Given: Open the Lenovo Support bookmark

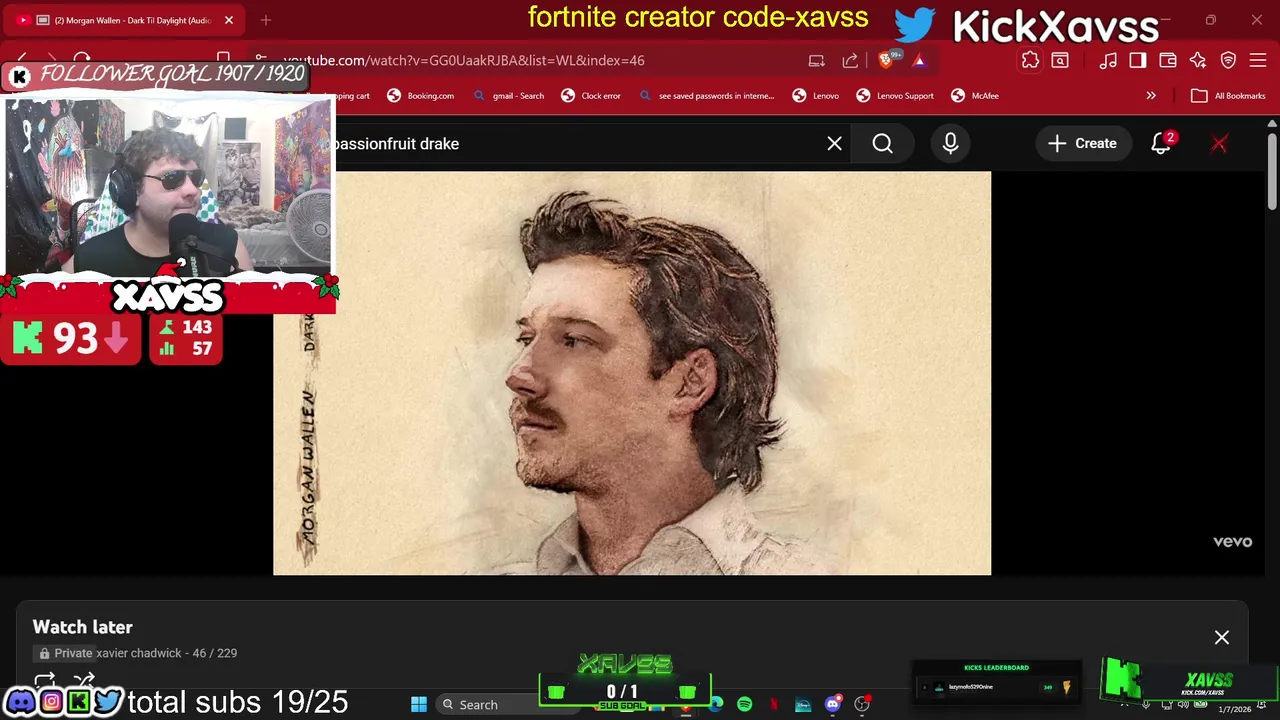Looking at the screenshot, I should [x=895, y=96].
